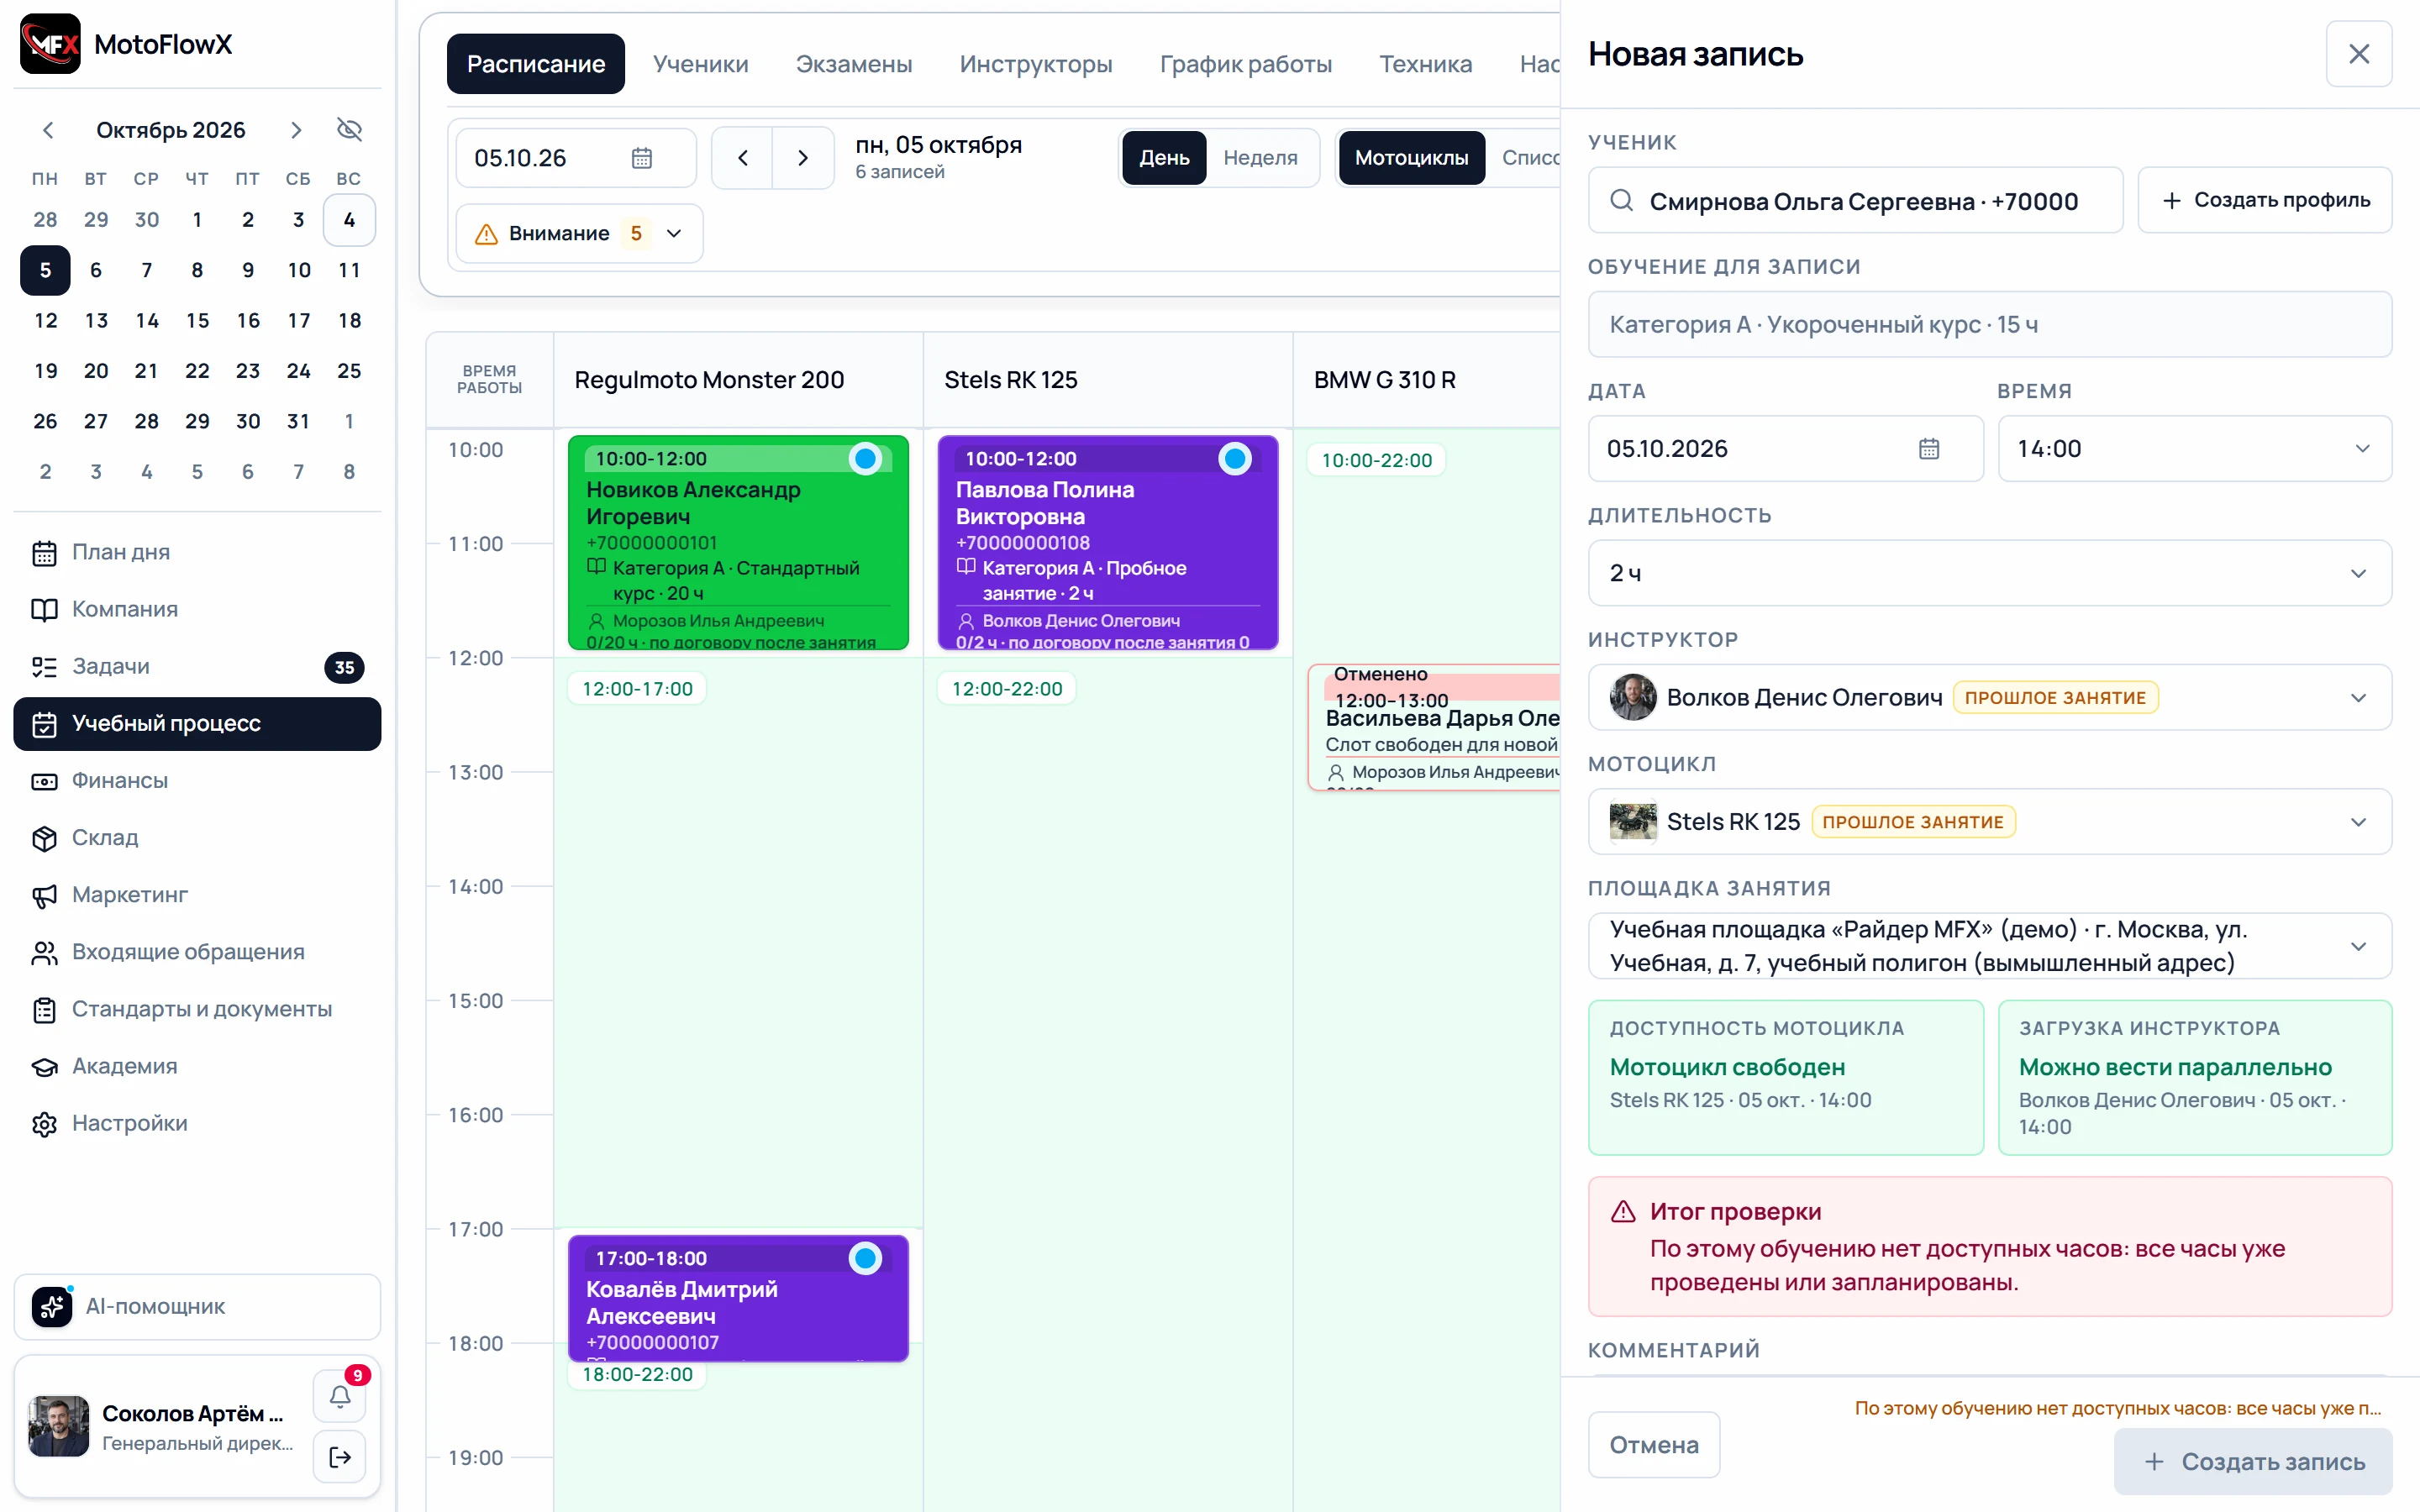Switch schedule view to День
Viewport: 2420px width, 1512px height.
1164,158
